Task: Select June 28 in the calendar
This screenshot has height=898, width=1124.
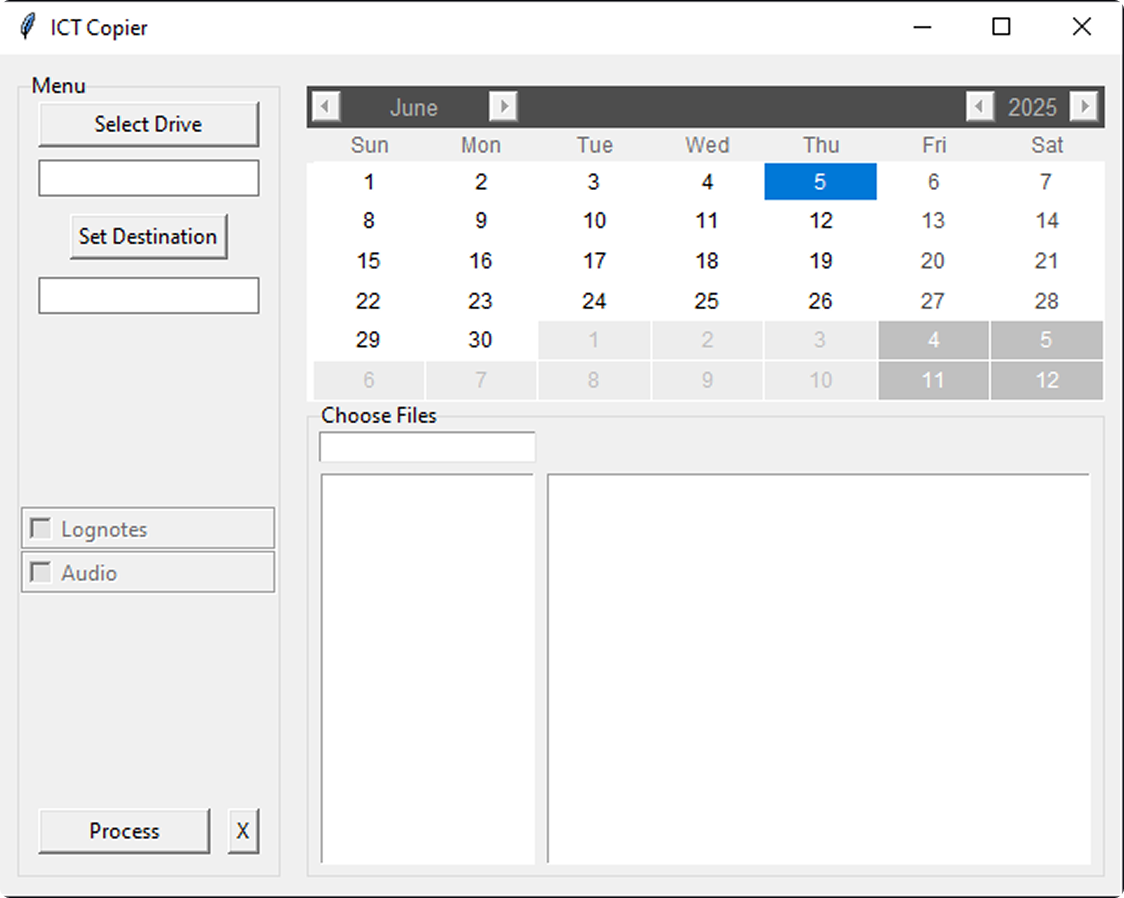Action: (x=1047, y=301)
